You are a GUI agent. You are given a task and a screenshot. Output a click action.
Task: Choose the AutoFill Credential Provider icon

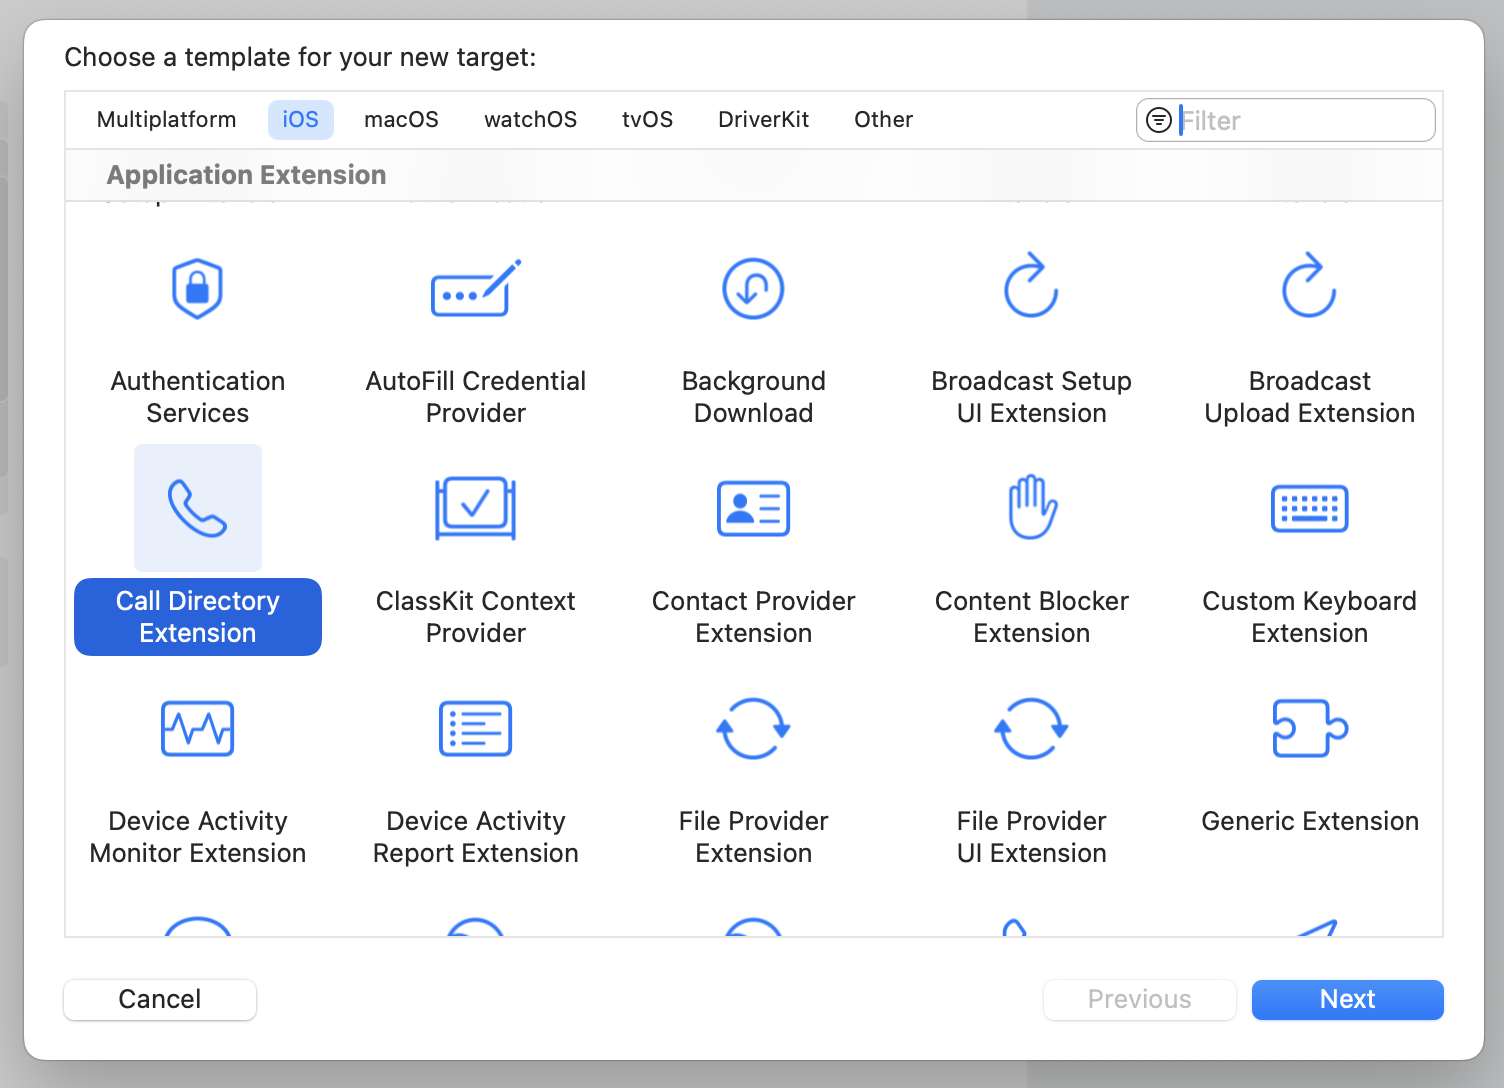click(x=476, y=288)
